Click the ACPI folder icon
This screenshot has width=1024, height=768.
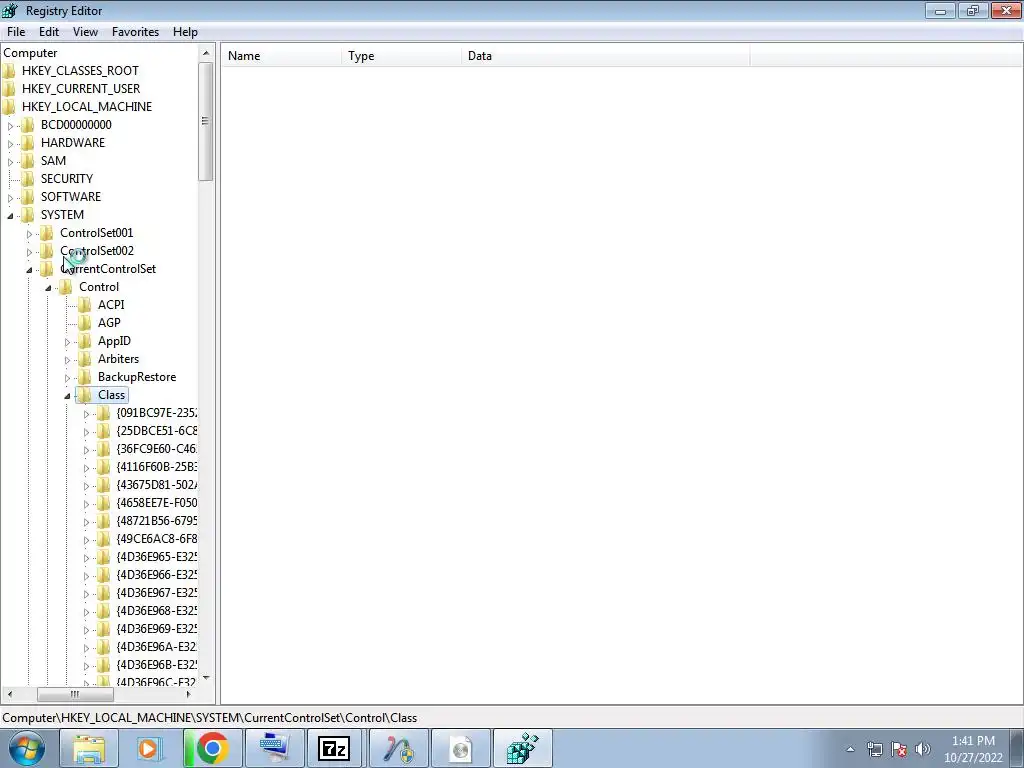(84, 305)
